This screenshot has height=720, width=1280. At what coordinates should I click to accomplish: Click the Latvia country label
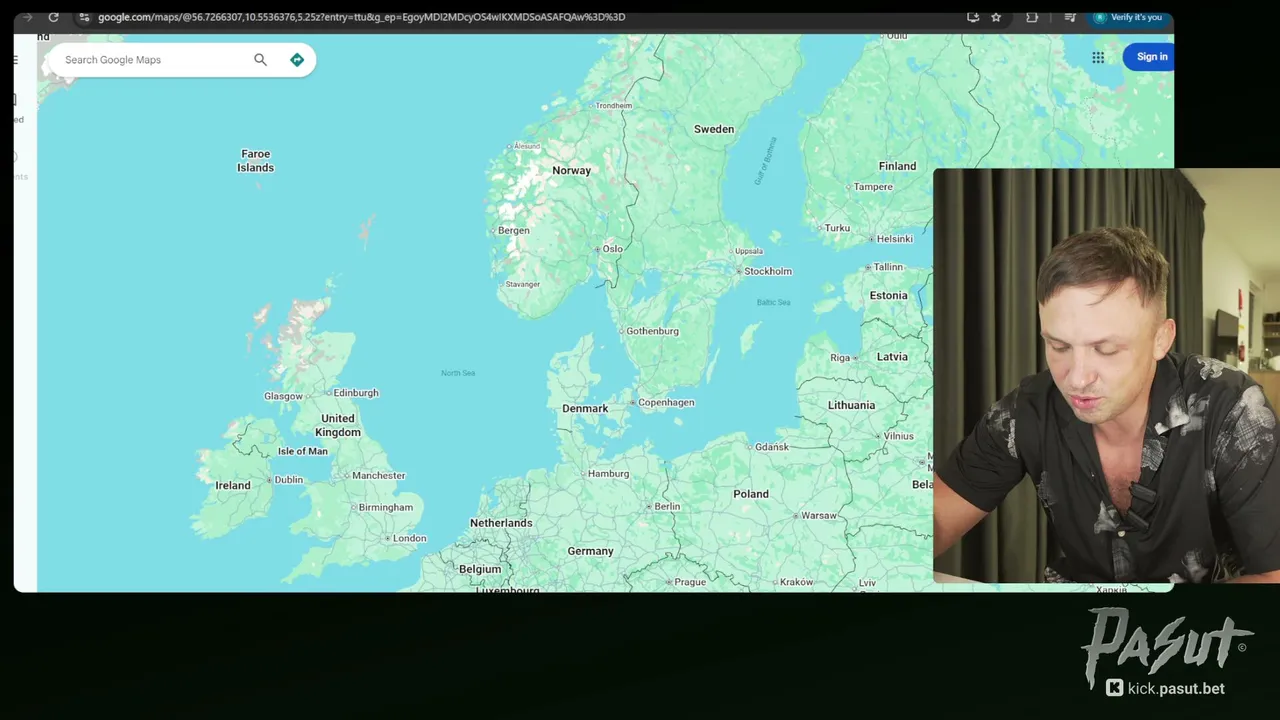[x=892, y=357]
